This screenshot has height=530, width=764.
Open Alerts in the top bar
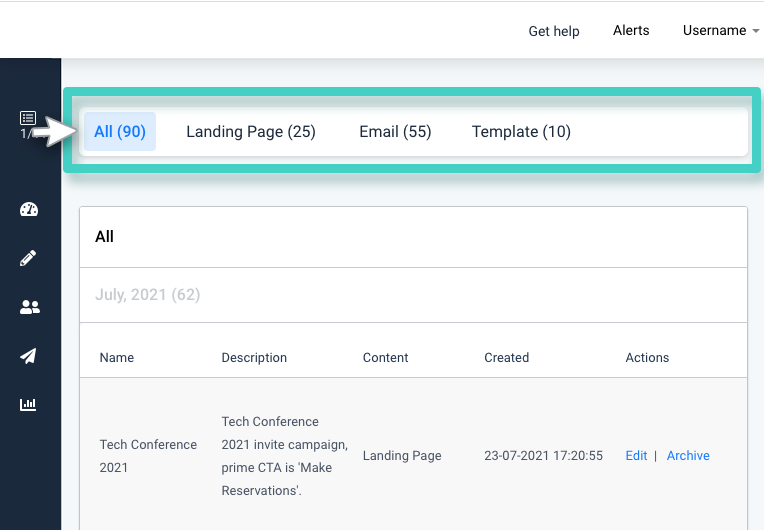(631, 30)
